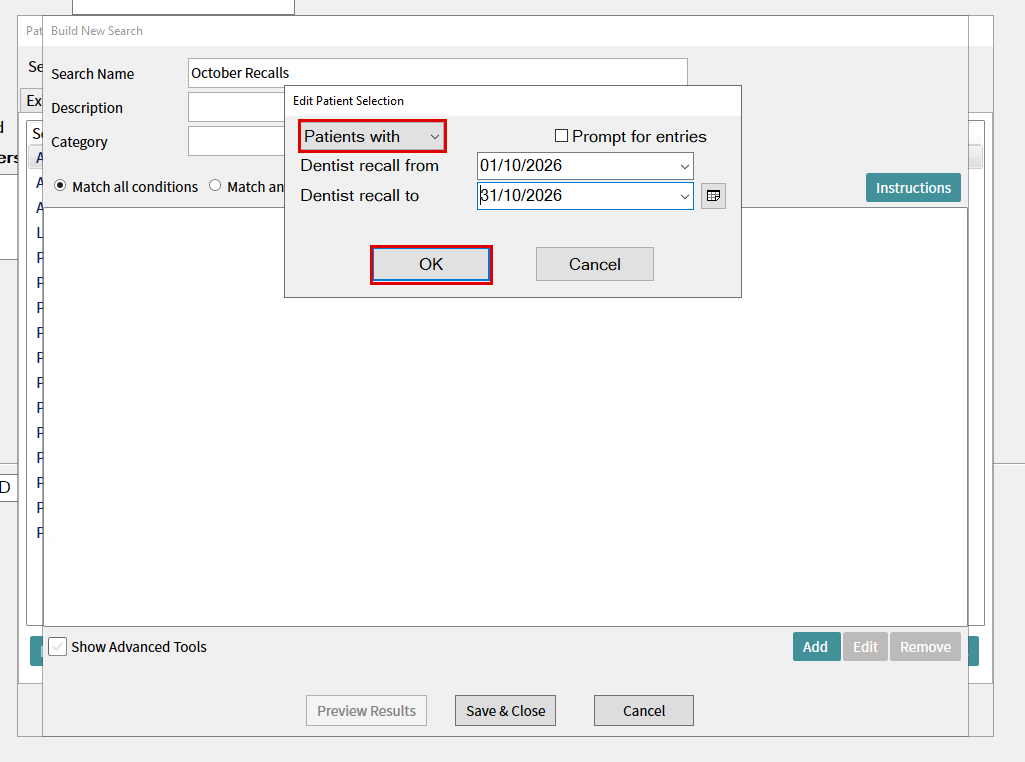This screenshot has width=1025, height=762.
Task: Cancel the Edit Patient Selection dialog
Action: click(594, 264)
